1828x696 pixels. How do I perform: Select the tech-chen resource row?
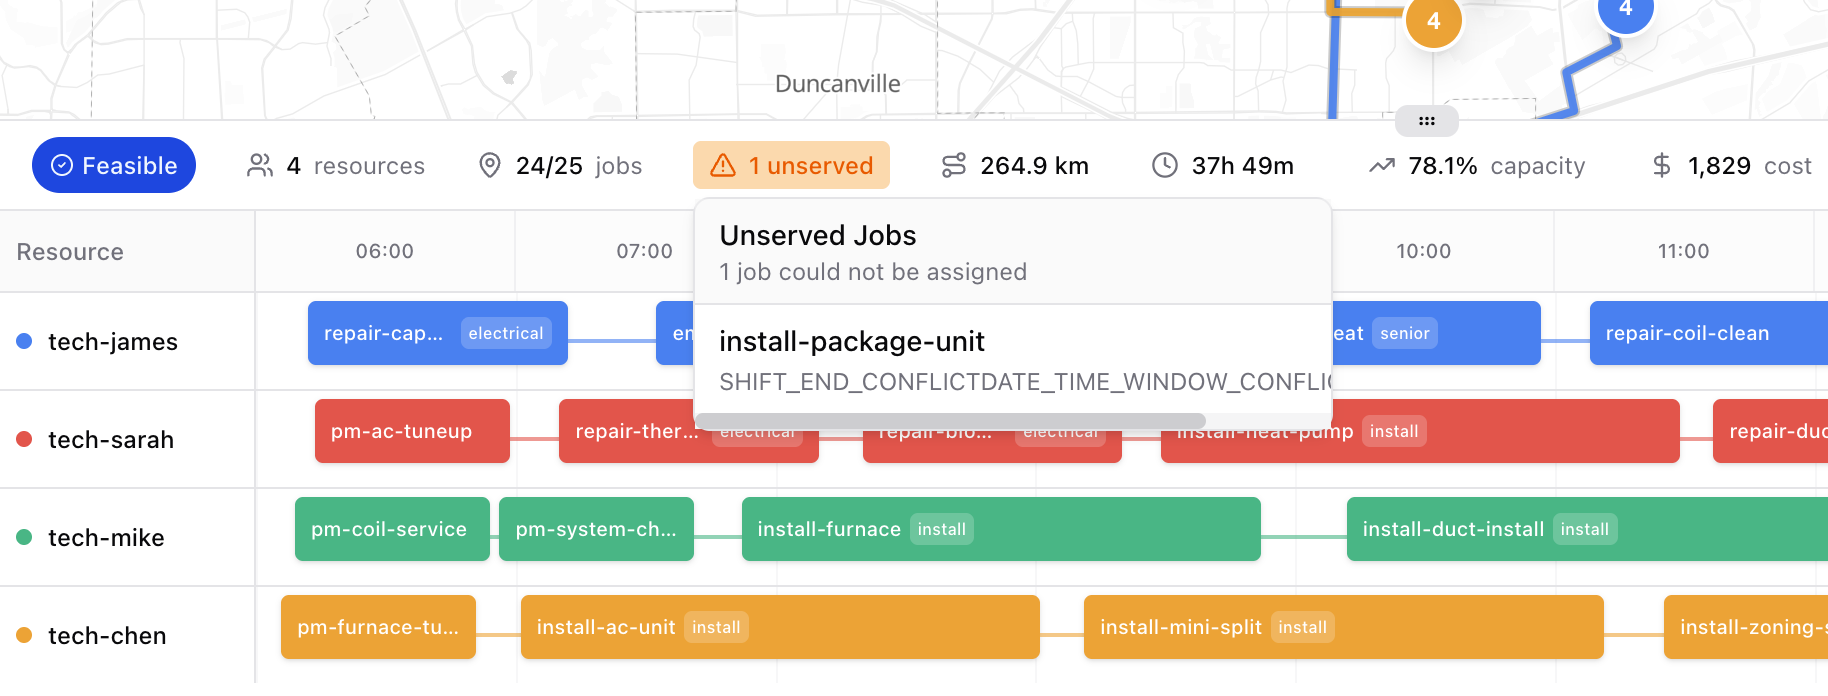127,635
